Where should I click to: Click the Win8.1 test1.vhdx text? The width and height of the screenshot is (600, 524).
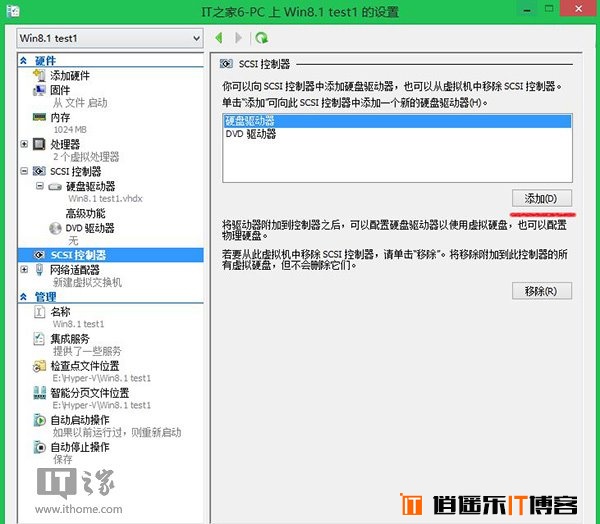click(x=105, y=199)
